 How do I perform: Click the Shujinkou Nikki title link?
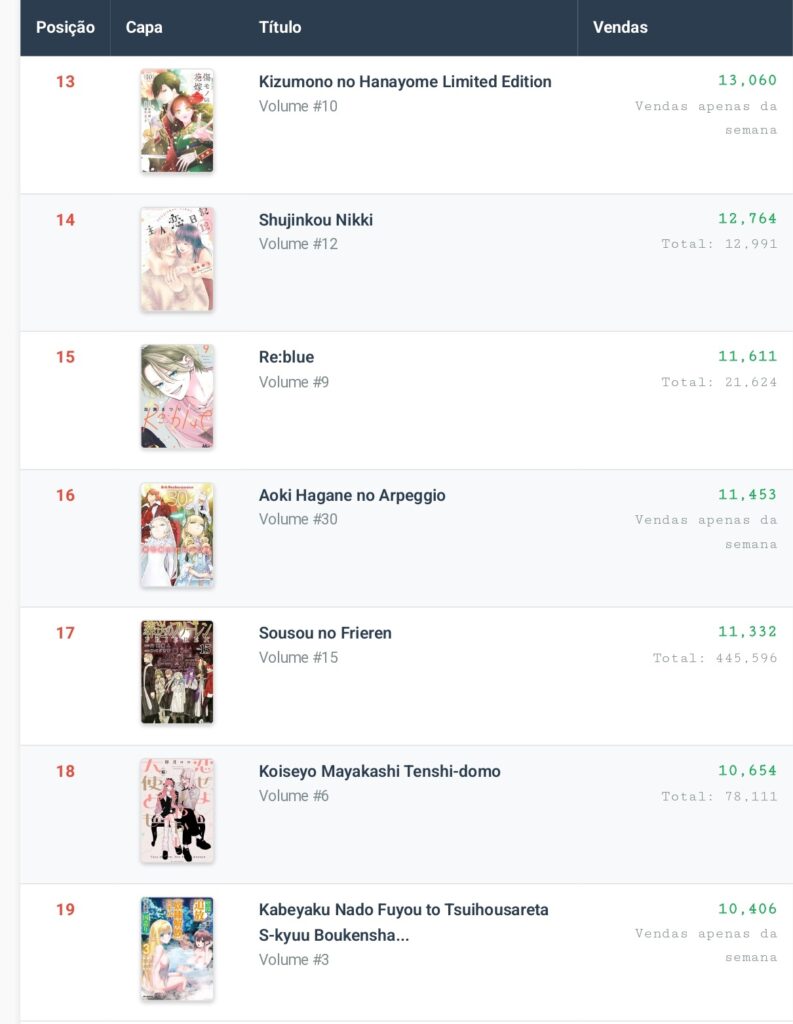[x=316, y=220]
